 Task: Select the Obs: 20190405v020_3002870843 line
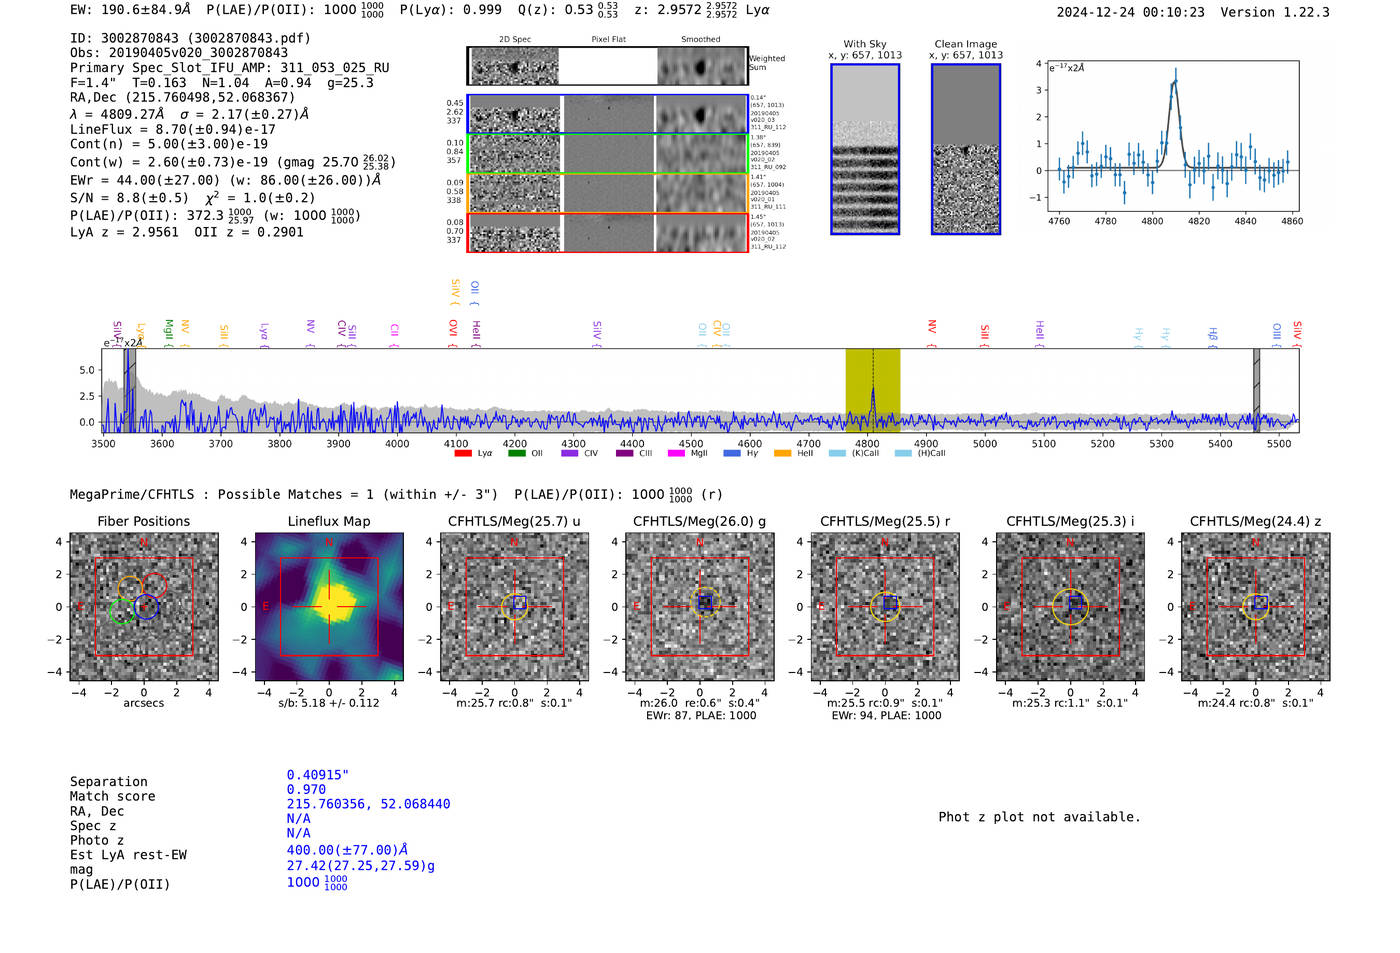(x=179, y=53)
